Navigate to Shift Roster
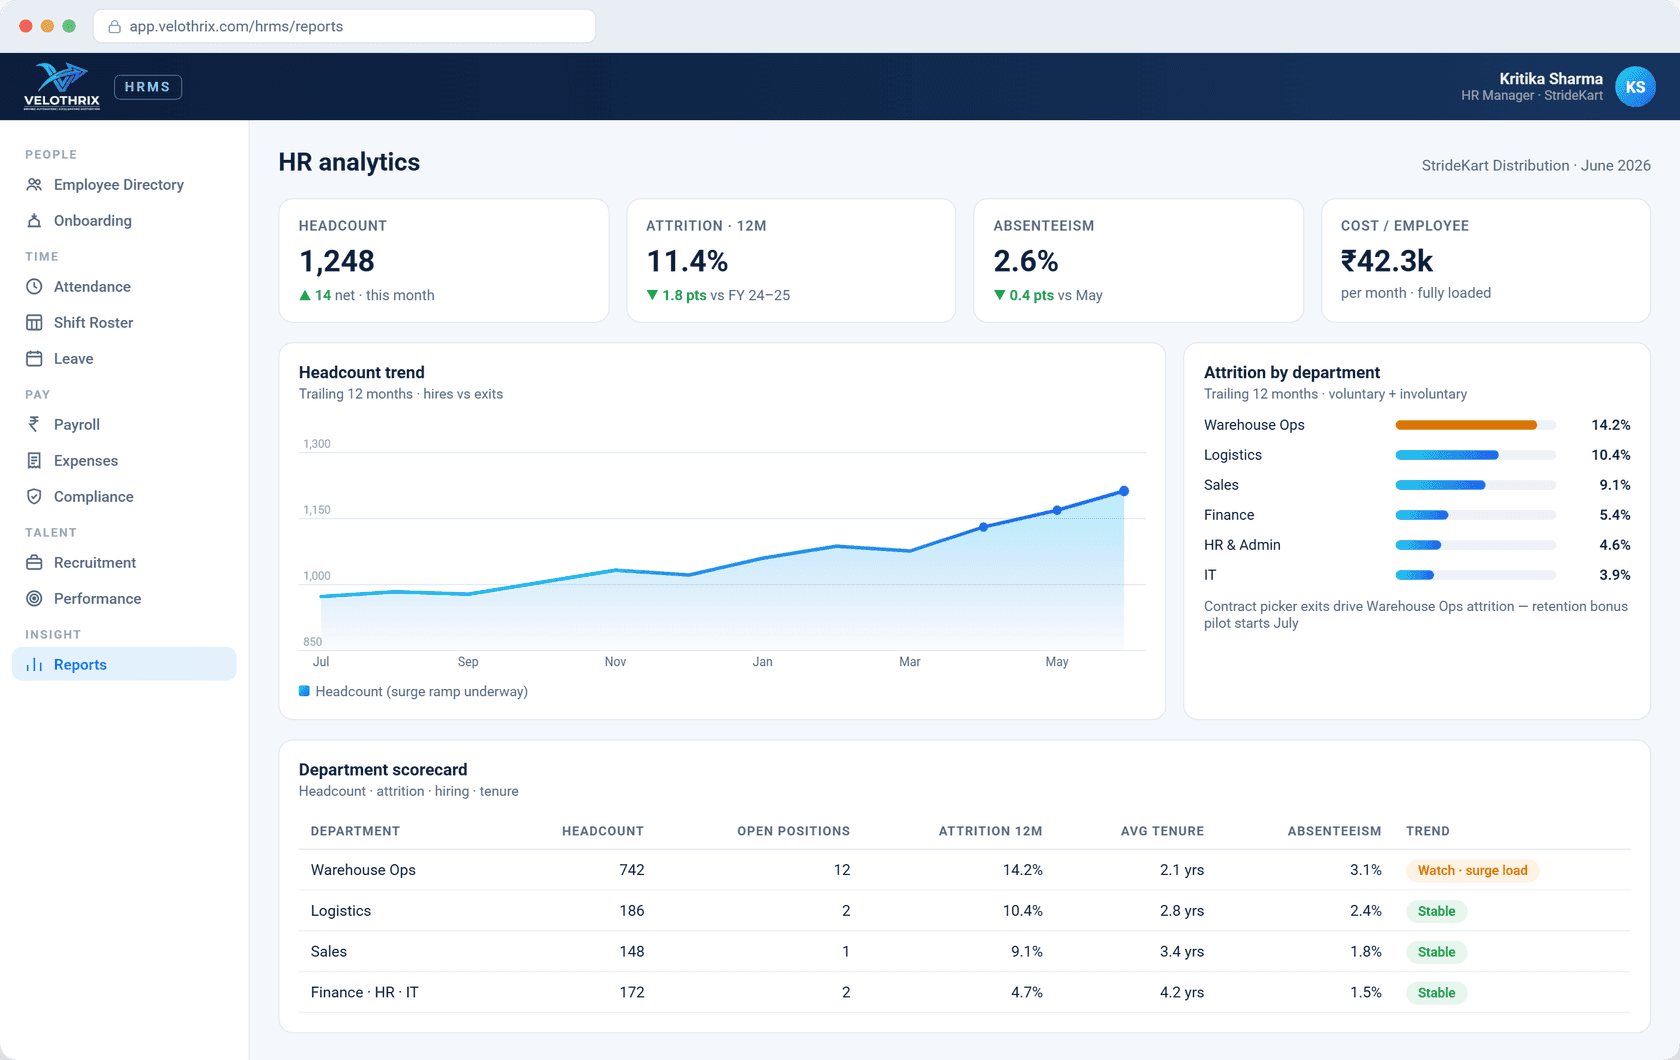 pyautogui.click(x=124, y=323)
